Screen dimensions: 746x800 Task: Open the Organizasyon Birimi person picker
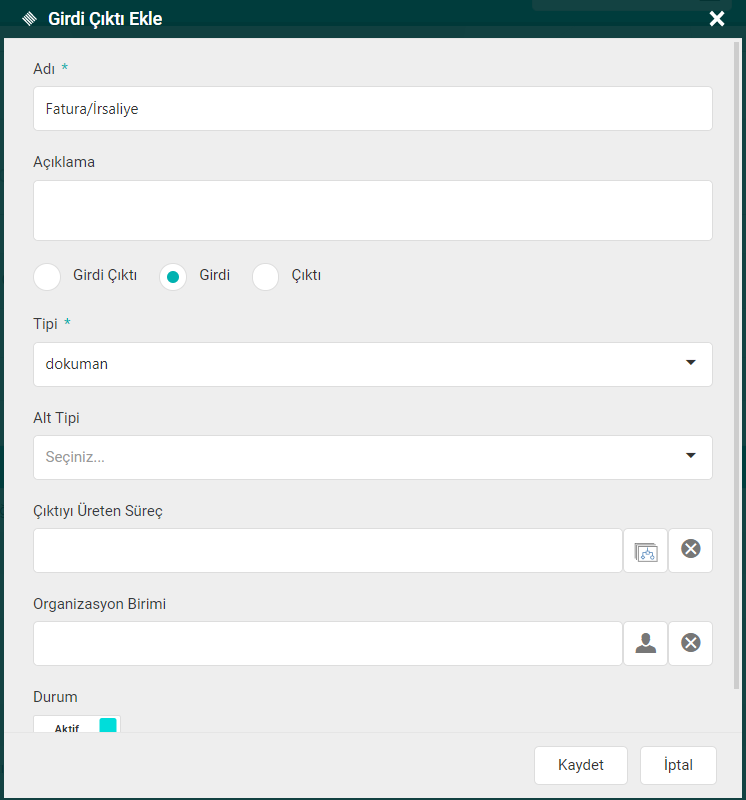tap(645, 643)
